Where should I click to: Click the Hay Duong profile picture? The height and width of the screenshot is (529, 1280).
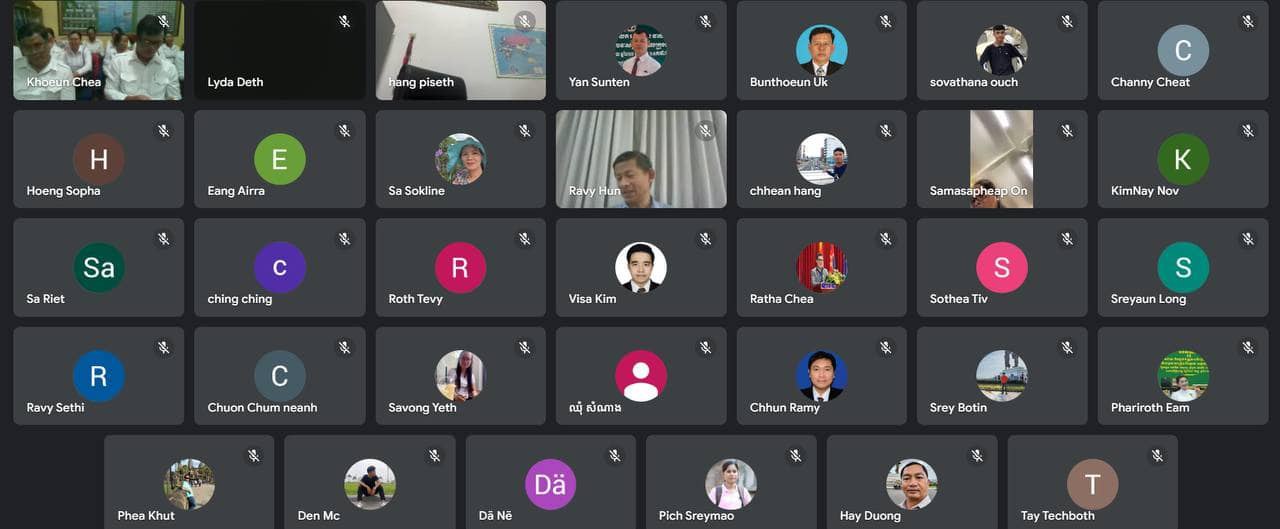click(912, 484)
